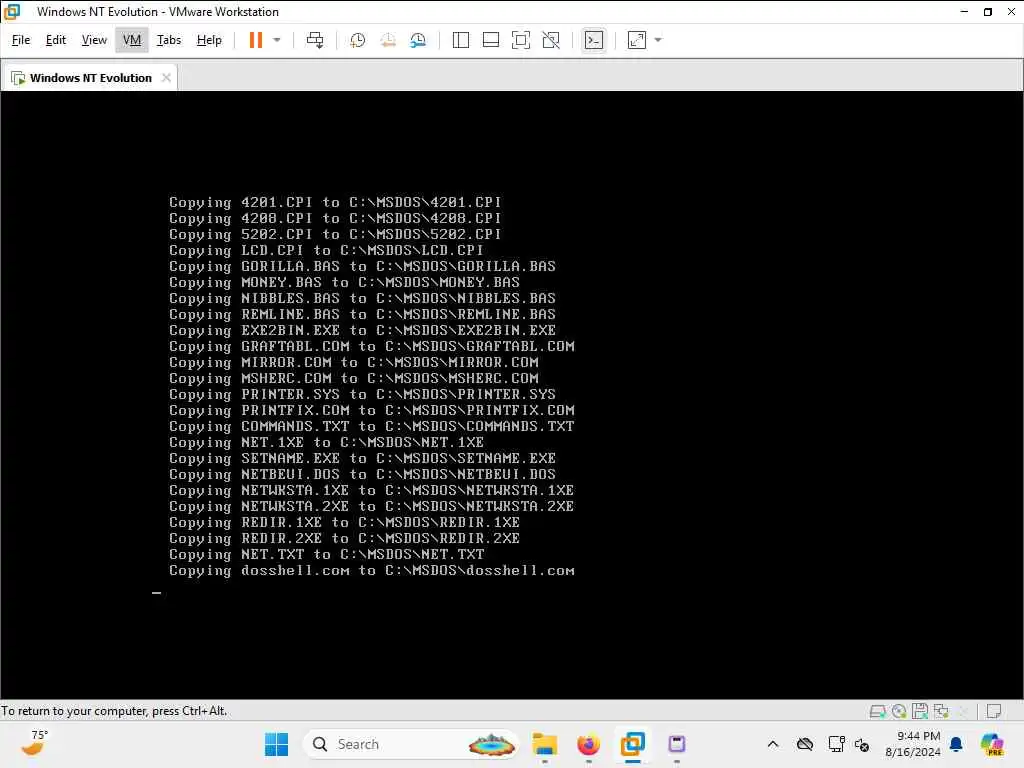Screen dimensions: 1024x768
Task: Show the console view button
Action: (x=594, y=40)
